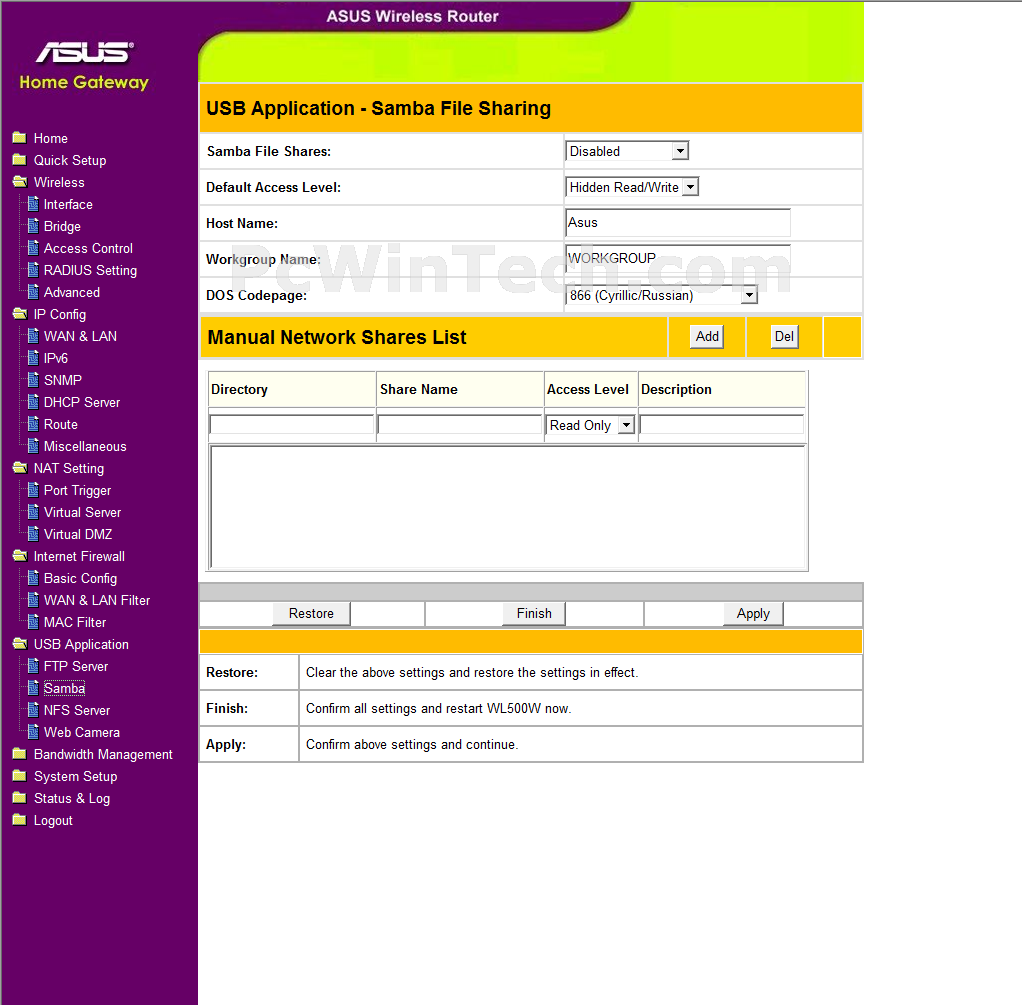Open the Read Only access level dropdown
Screen dimensions: 1022x1005
click(x=591, y=425)
